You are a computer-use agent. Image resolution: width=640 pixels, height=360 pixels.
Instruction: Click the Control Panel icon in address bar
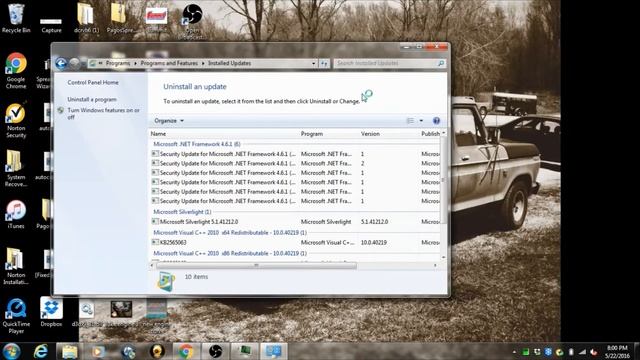pyautogui.click(x=93, y=63)
